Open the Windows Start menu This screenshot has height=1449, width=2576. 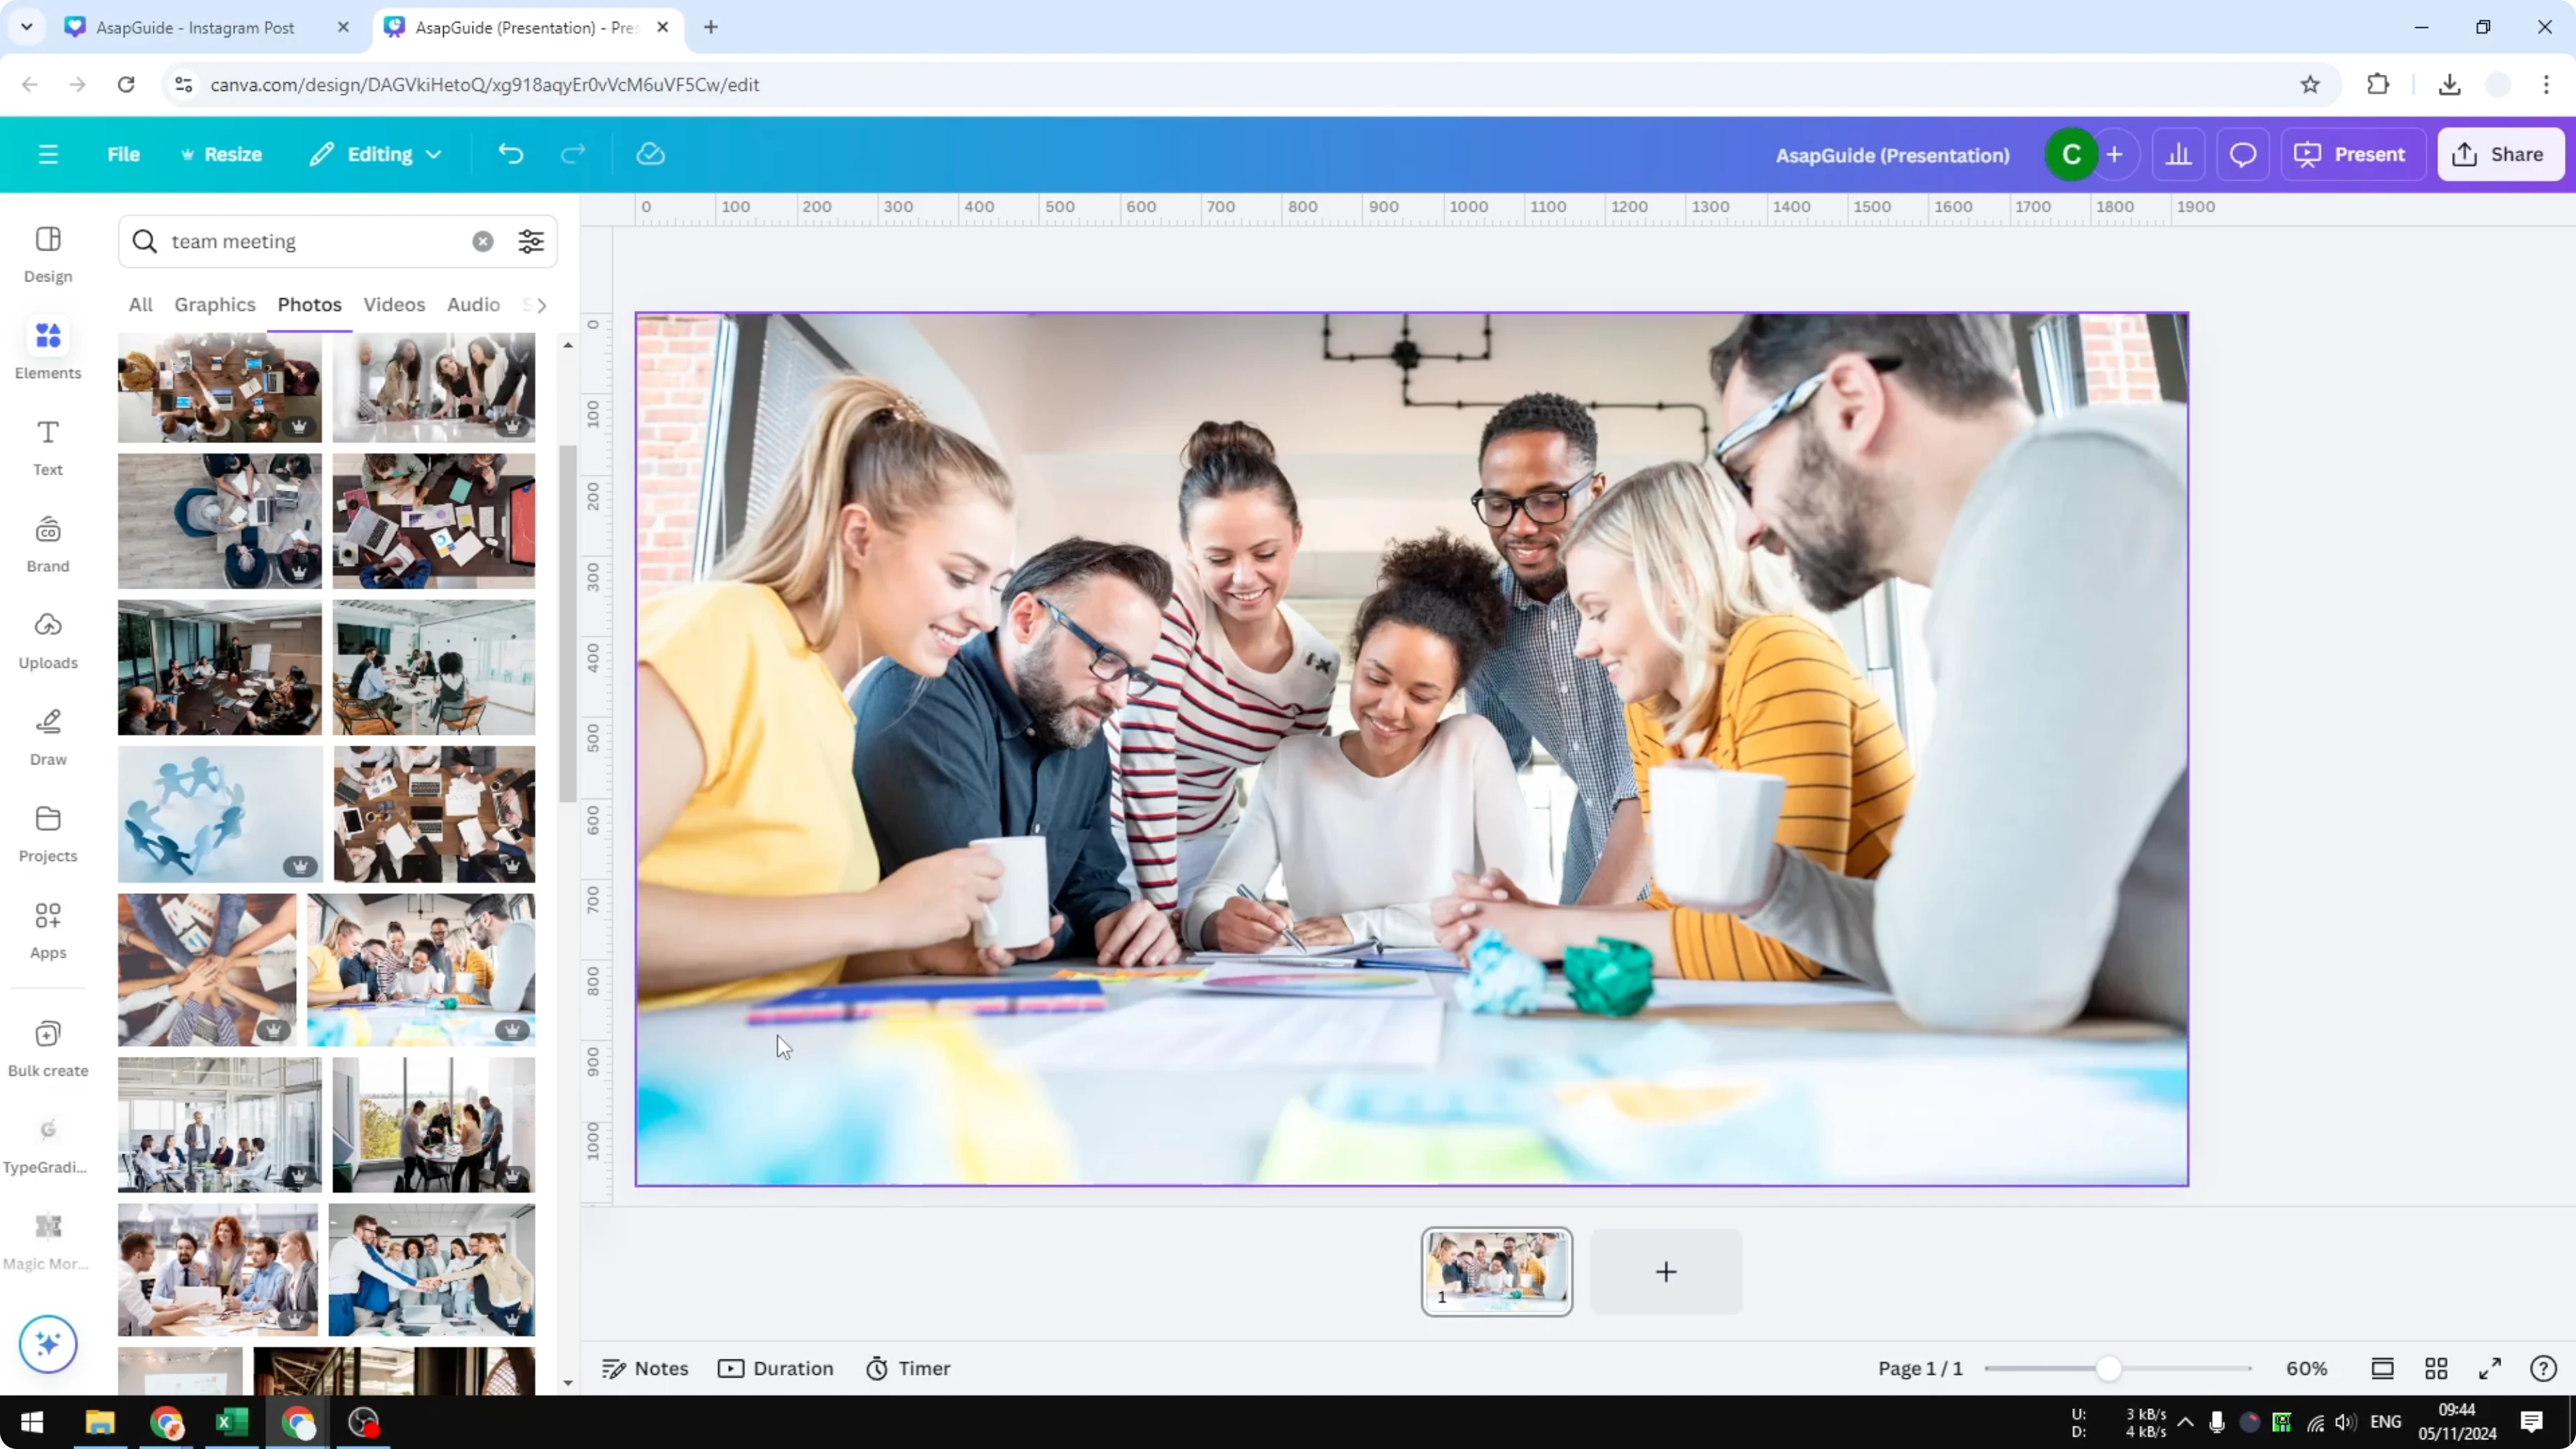tap(31, 1422)
